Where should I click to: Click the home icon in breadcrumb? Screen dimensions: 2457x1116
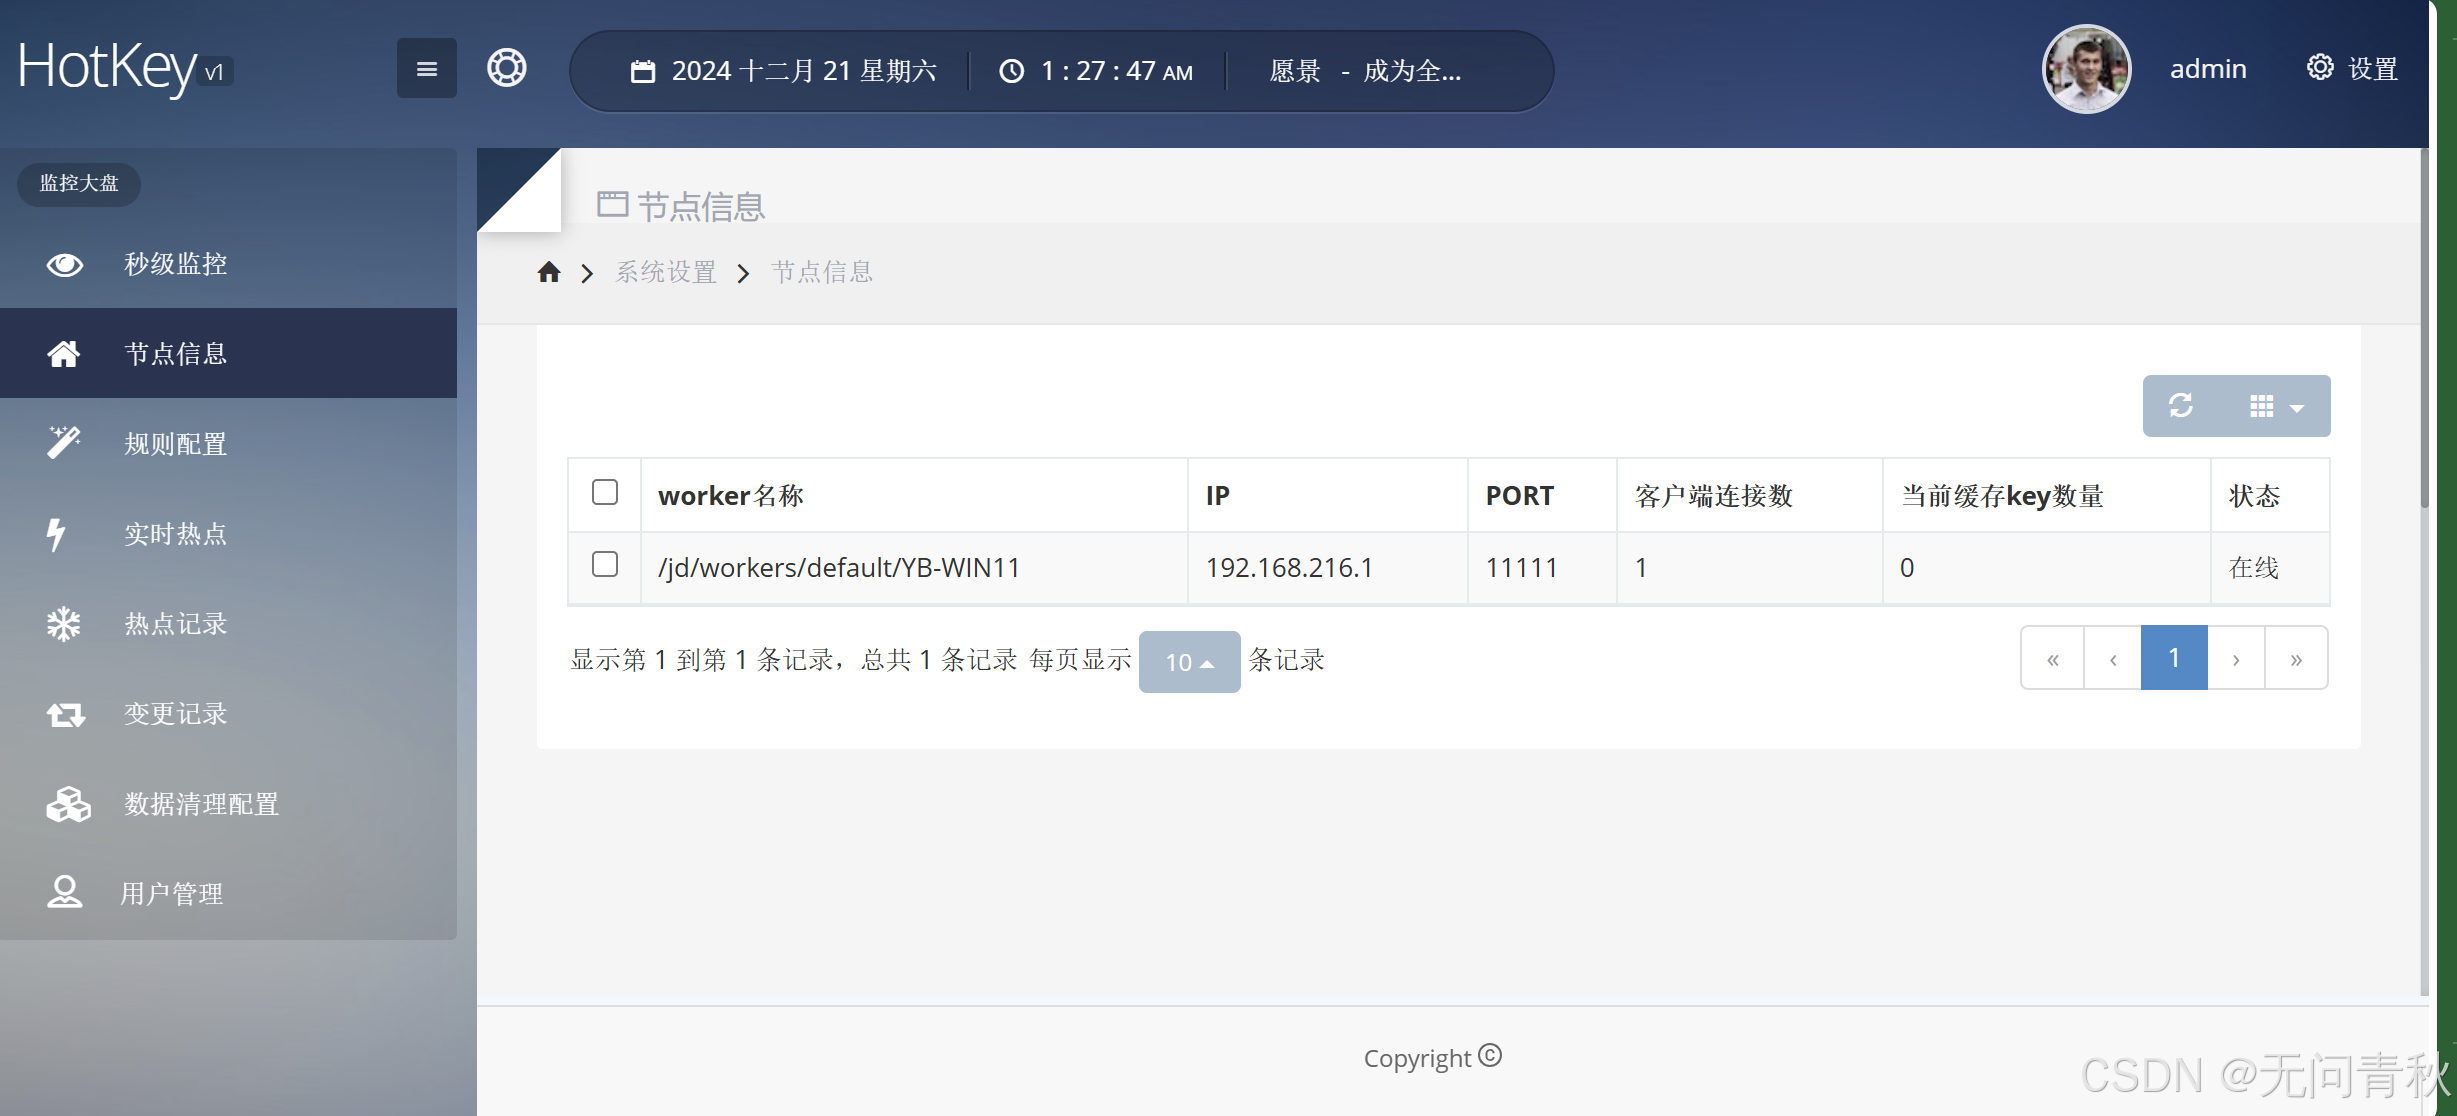coord(548,272)
